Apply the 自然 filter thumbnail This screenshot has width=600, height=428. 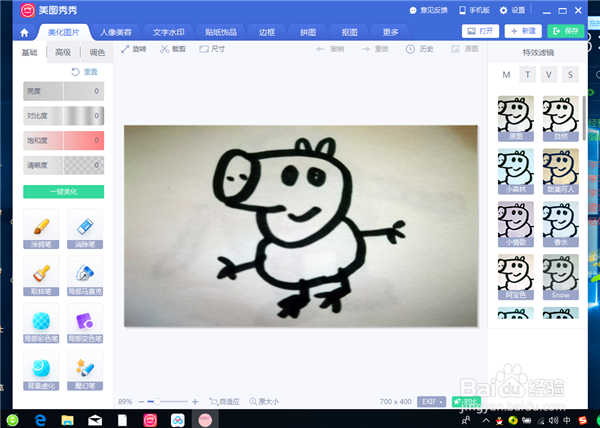coord(561,119)
